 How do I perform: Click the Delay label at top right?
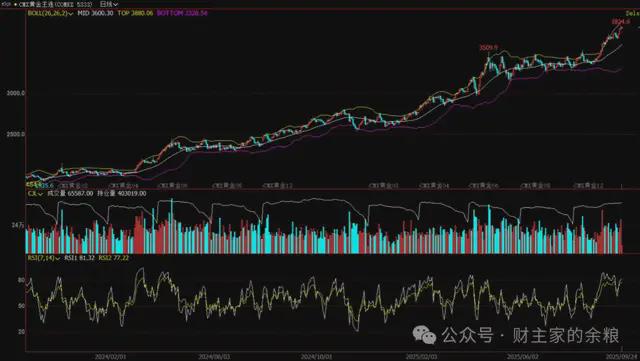632,13
